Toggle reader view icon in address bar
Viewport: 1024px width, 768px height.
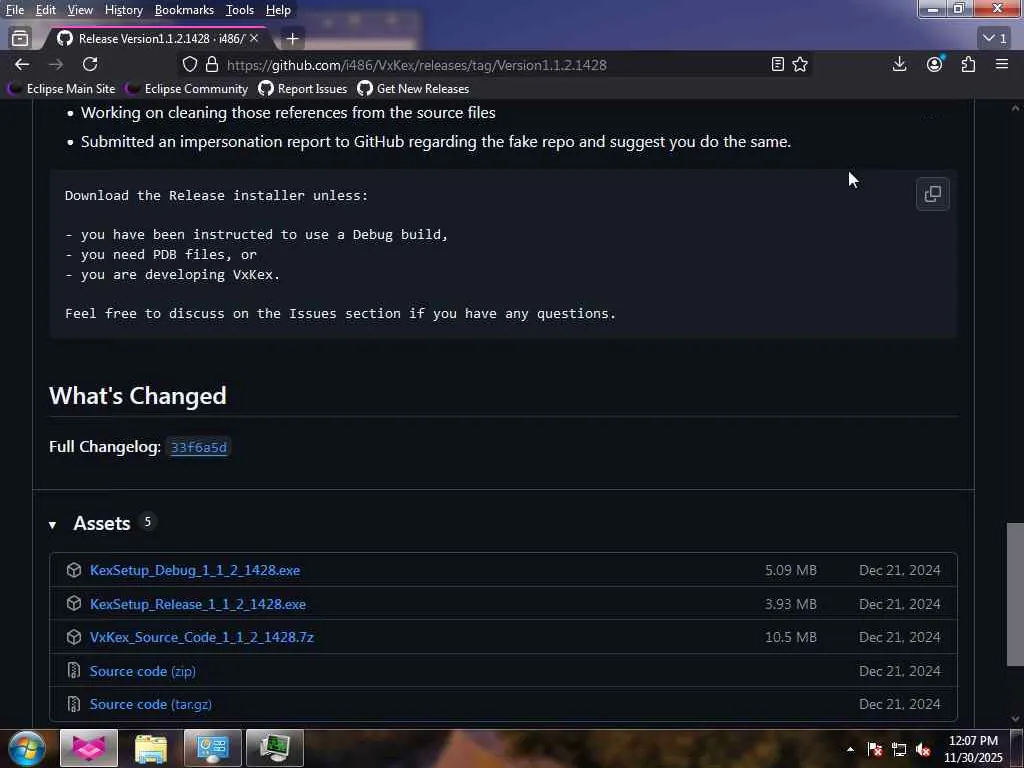pyautogui.click(x=777, y=64)
